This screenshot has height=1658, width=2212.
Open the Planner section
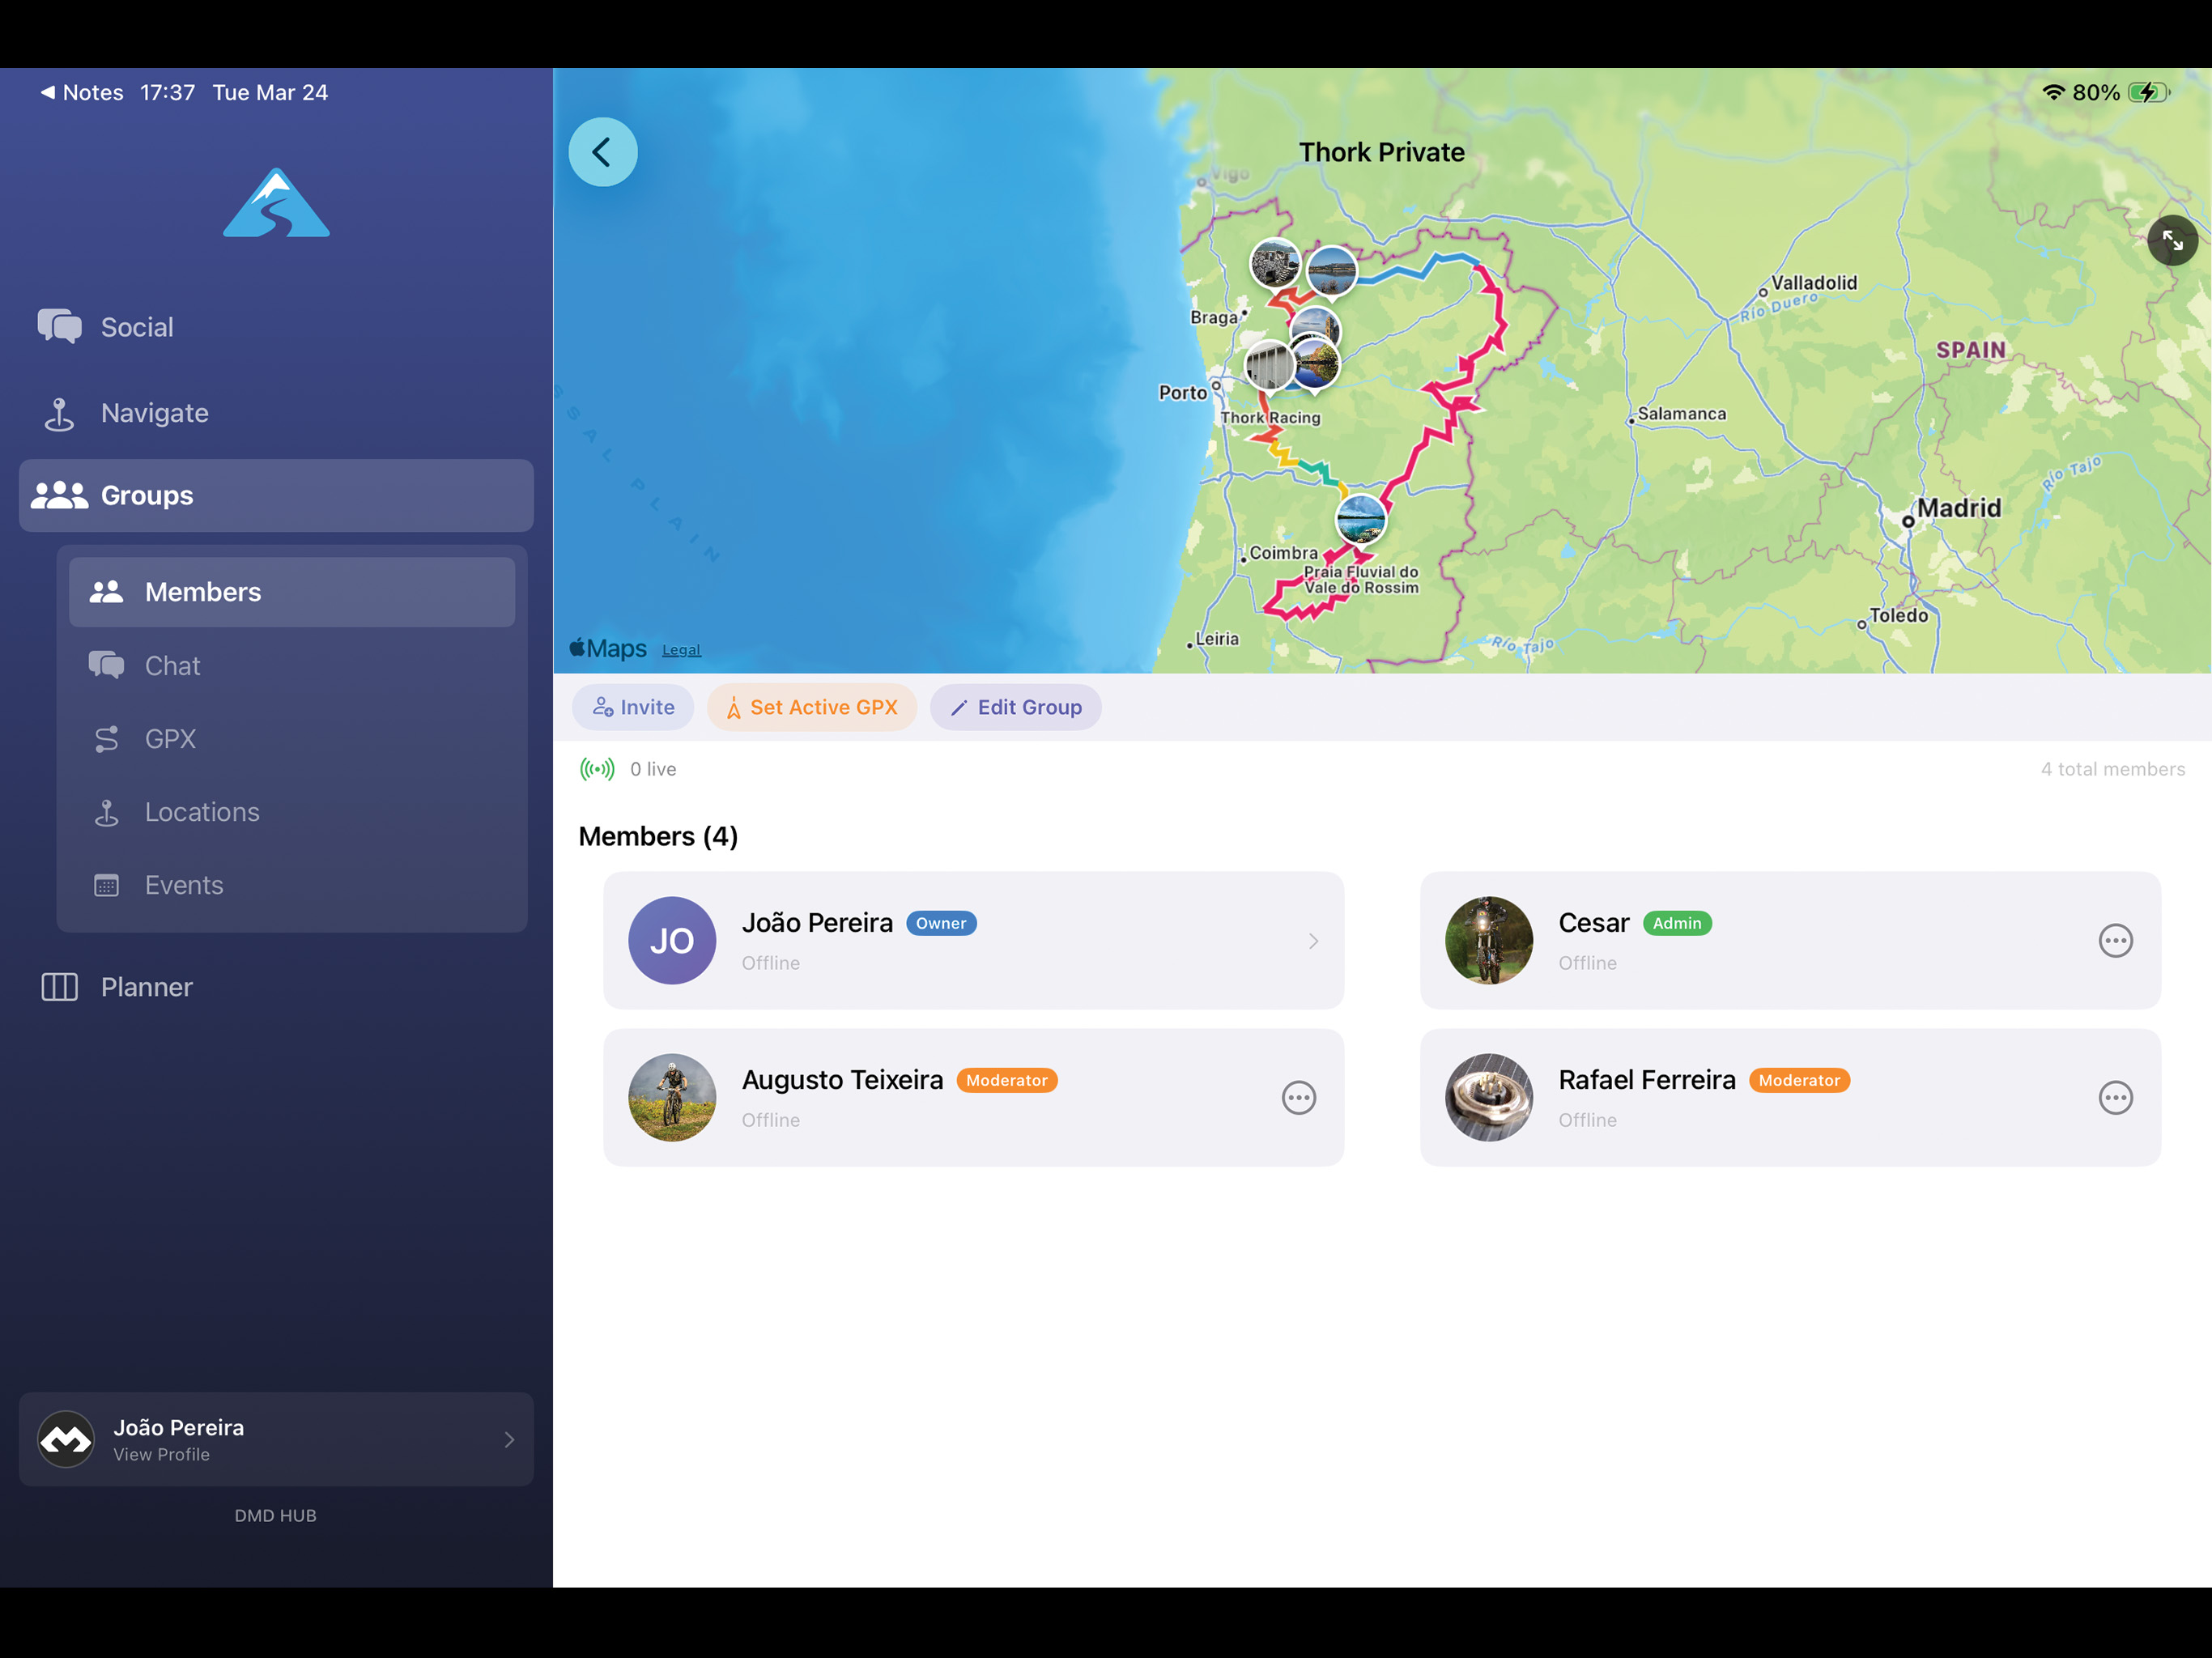pyautogui.click(x=276, y=987)
